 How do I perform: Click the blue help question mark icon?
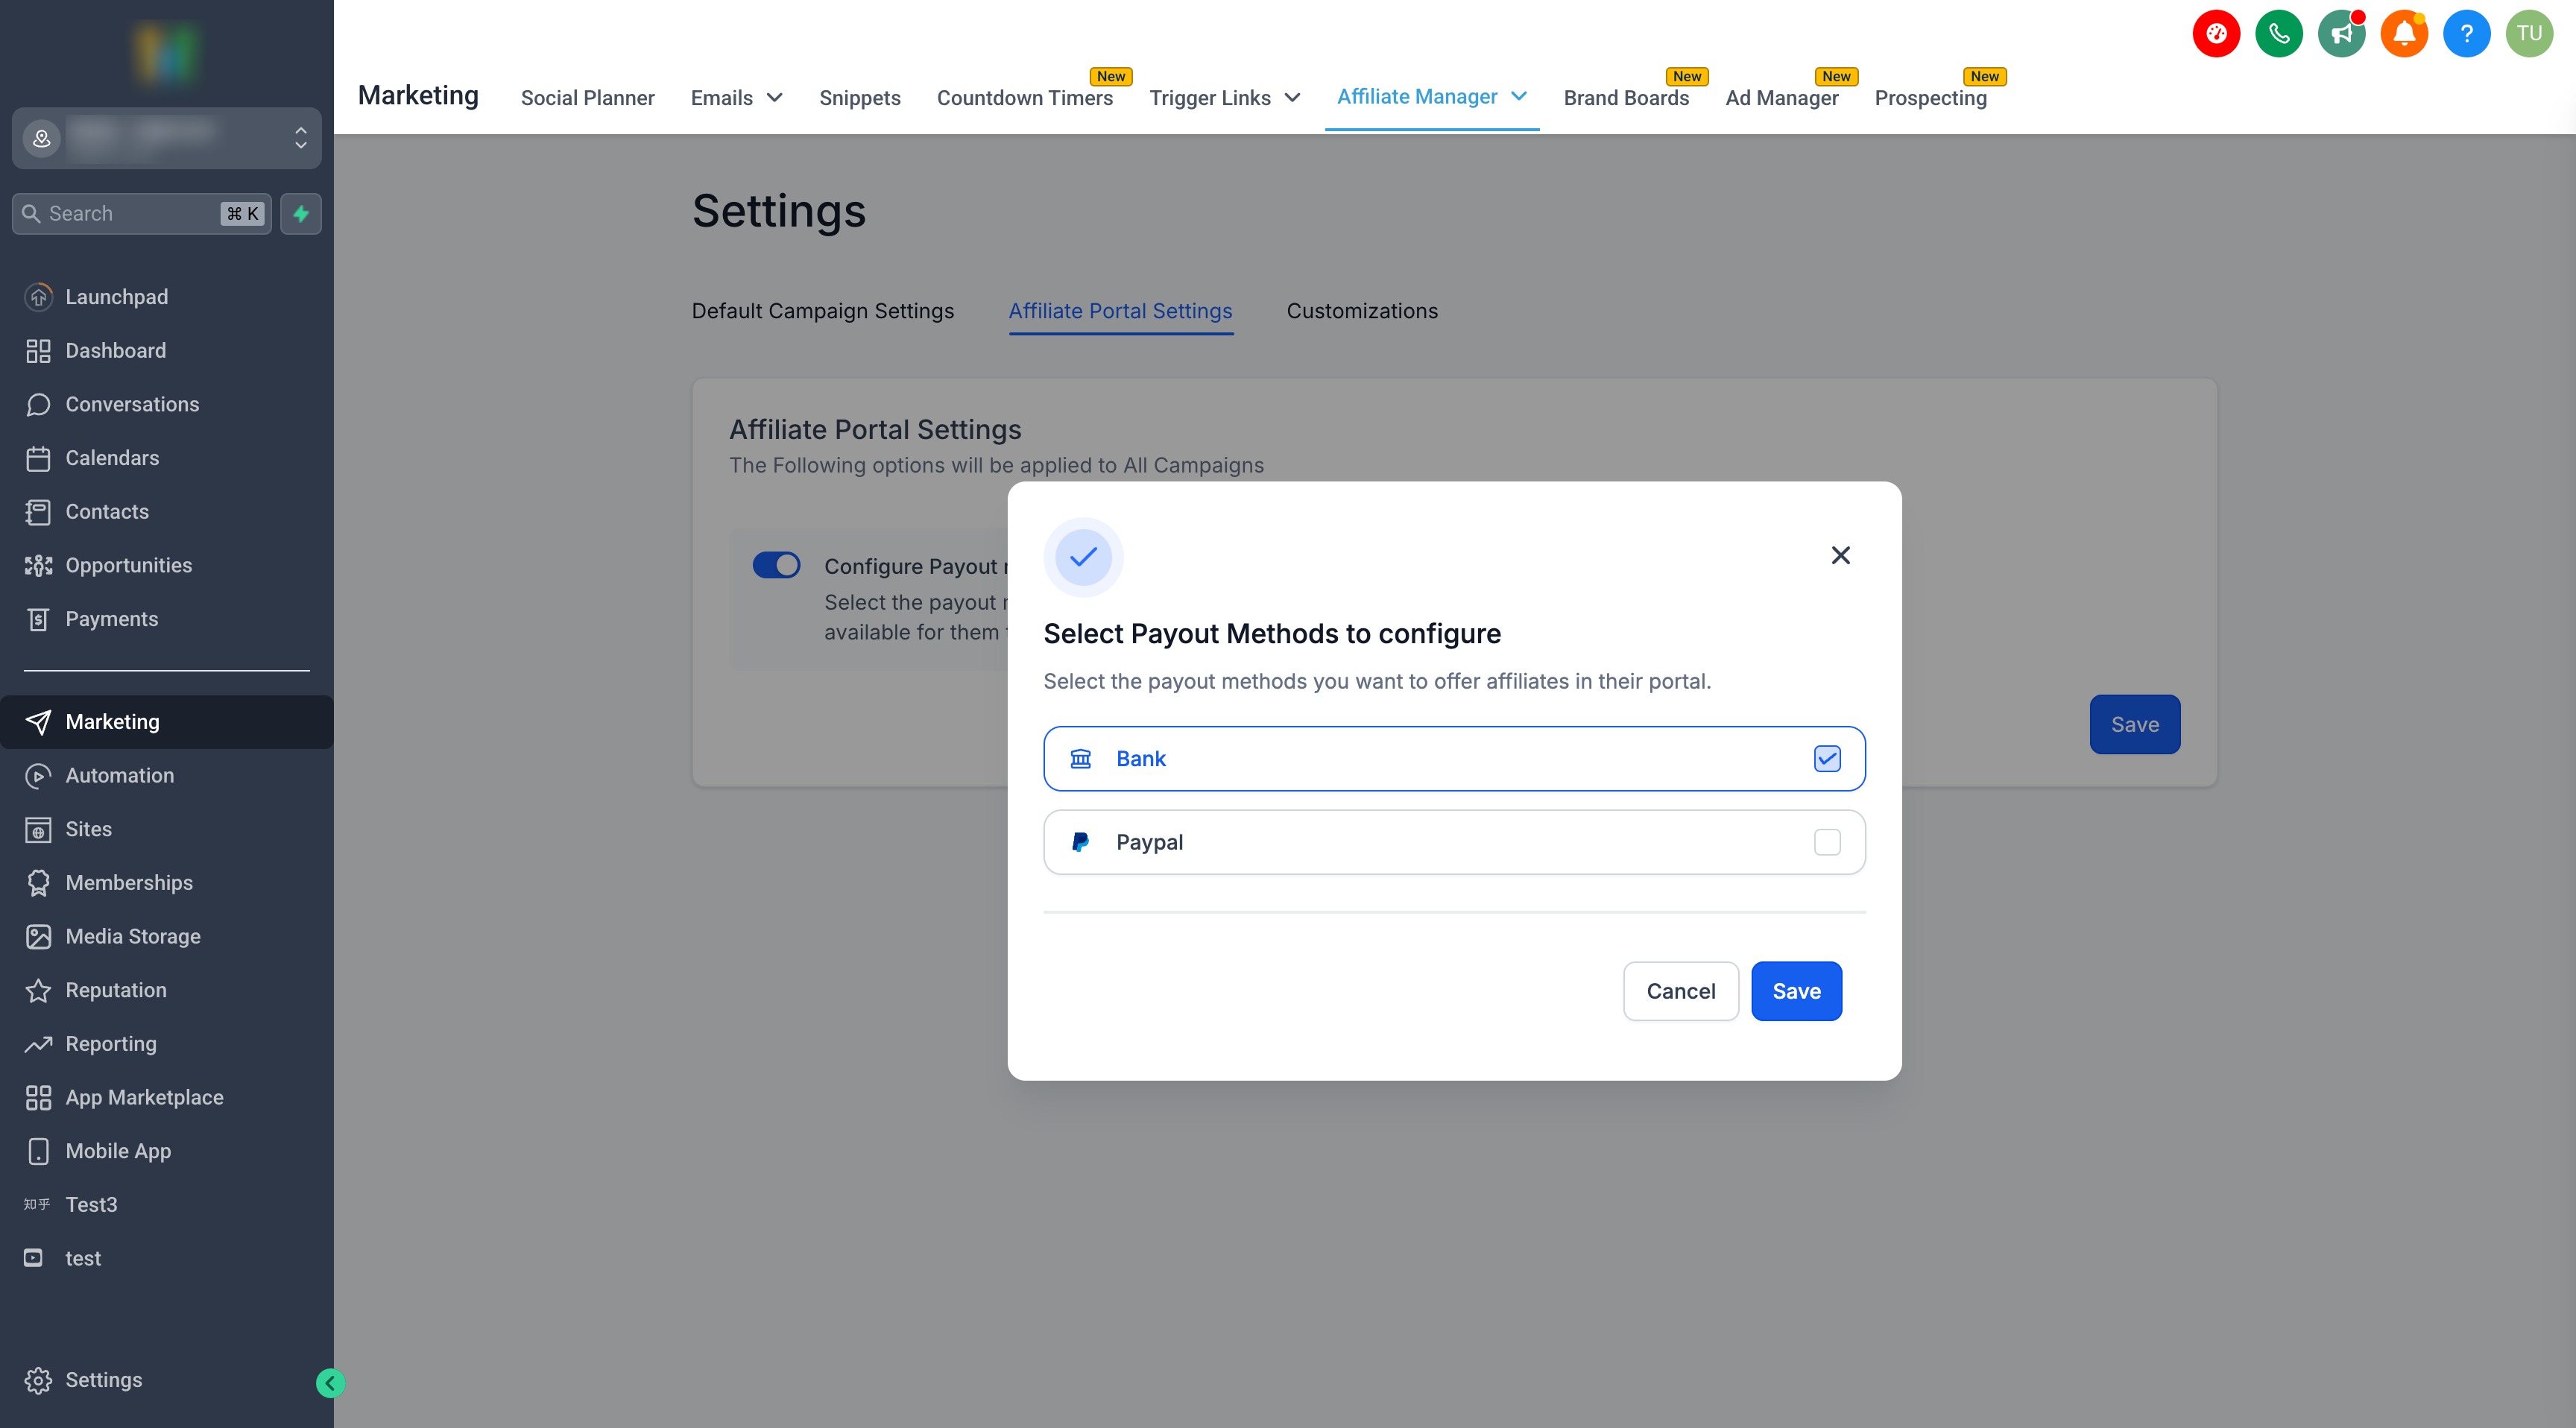coord(2466,34)
